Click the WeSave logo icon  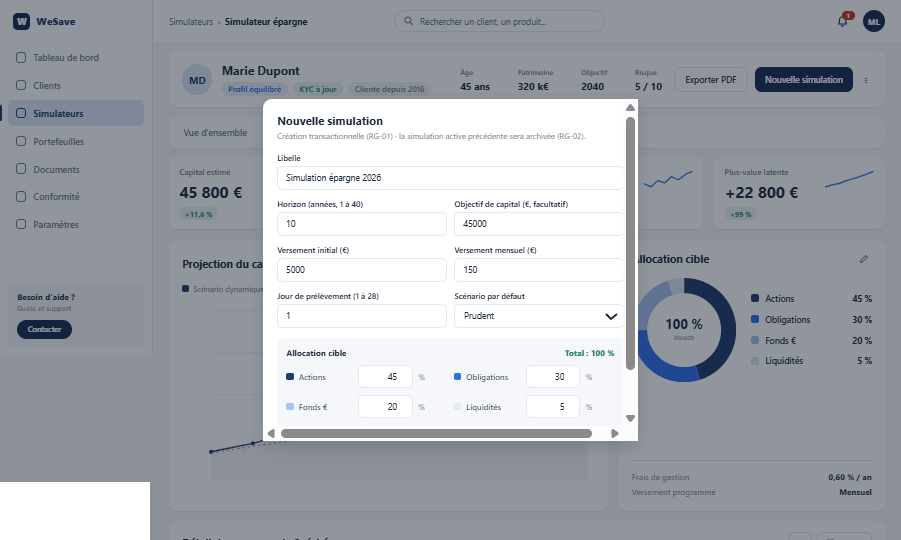tap(21, 21)
